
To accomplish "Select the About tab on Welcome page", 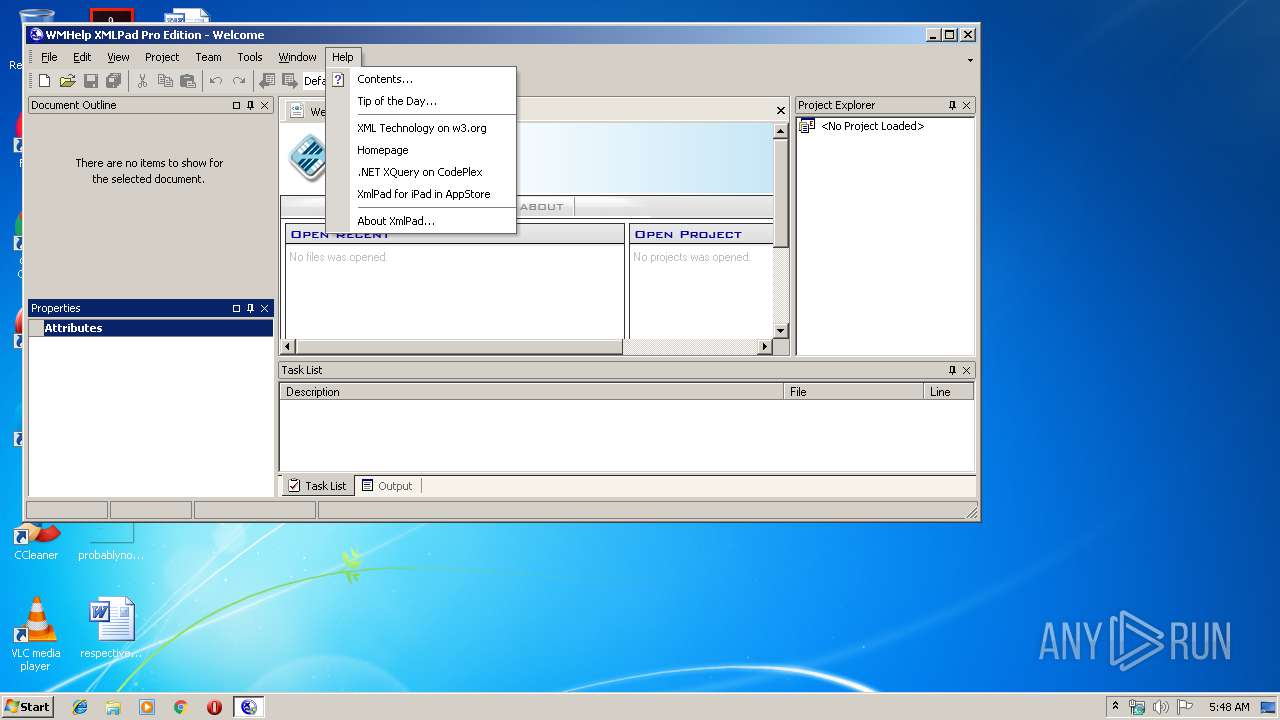I will click(x=543, y=207).
